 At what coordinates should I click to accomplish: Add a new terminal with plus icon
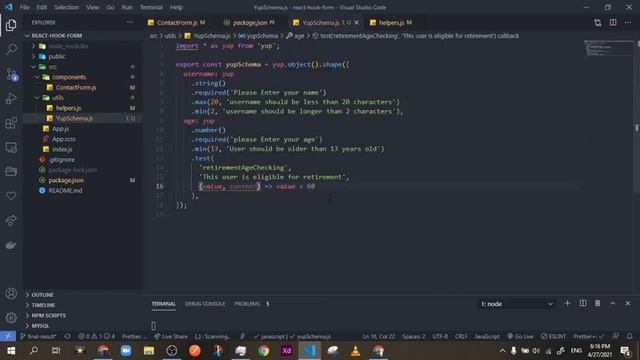point(567,303)
